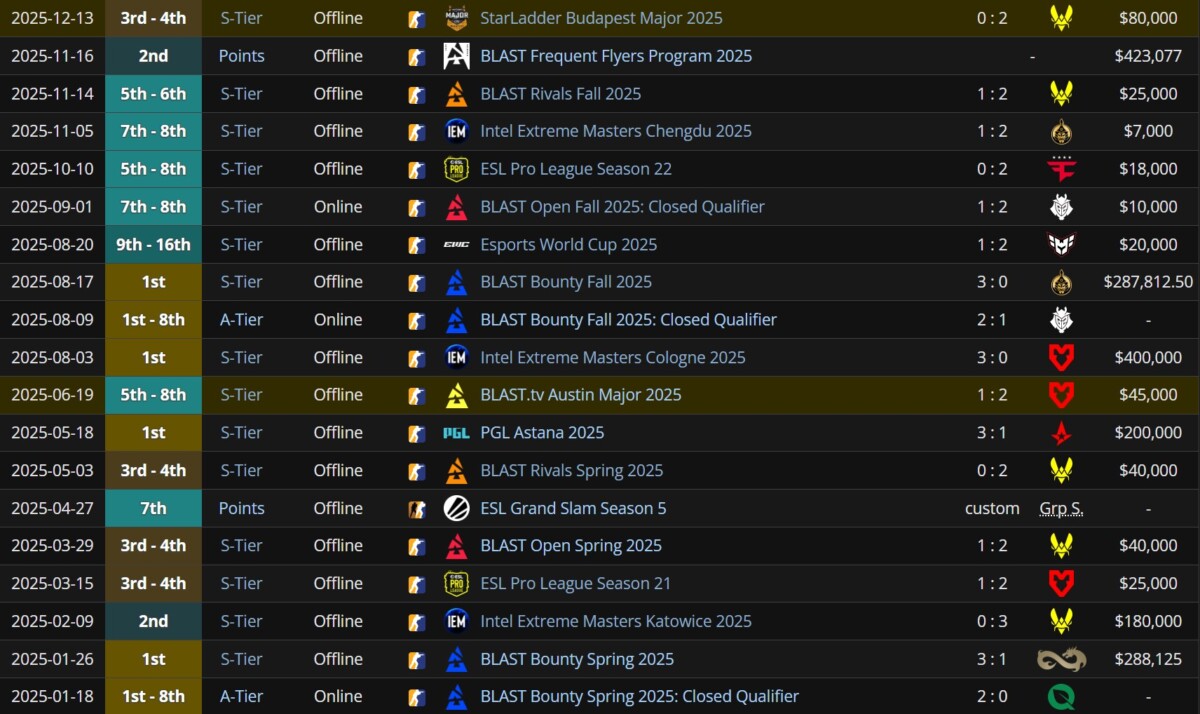
Task: Click the G2 logo in BLAST Open Fall row
Action: 1061,207
